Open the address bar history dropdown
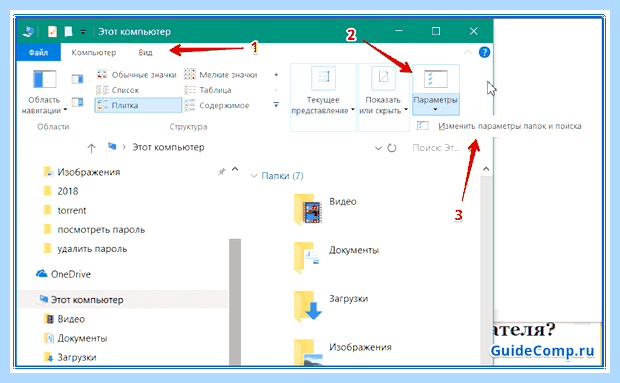Screen dimensions: 620x383 point(378,148)
